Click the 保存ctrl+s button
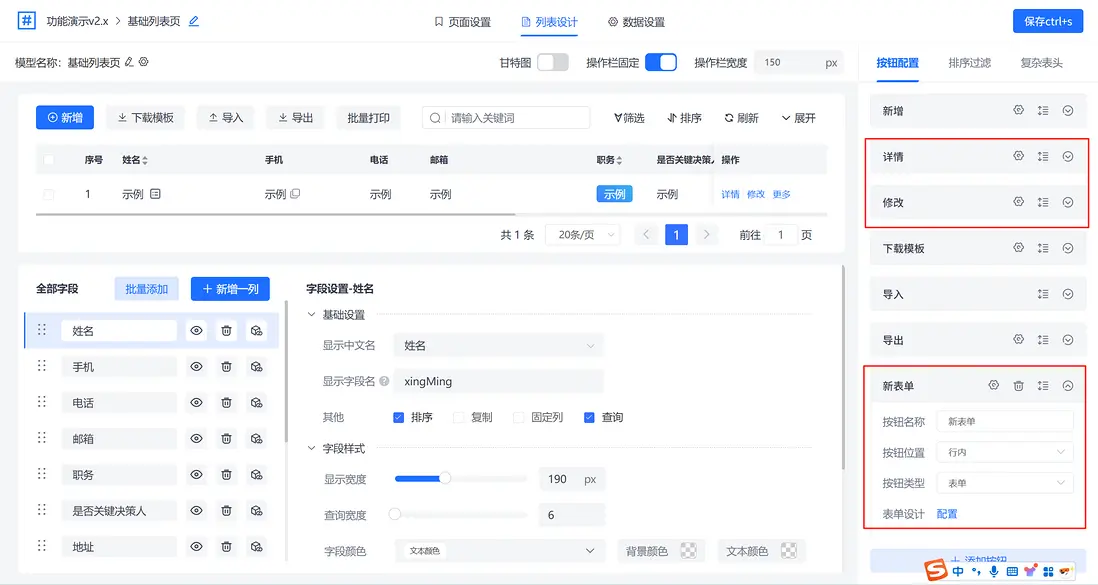Viewport: 1098px width, 585px height. click(x=1048, y=21)
